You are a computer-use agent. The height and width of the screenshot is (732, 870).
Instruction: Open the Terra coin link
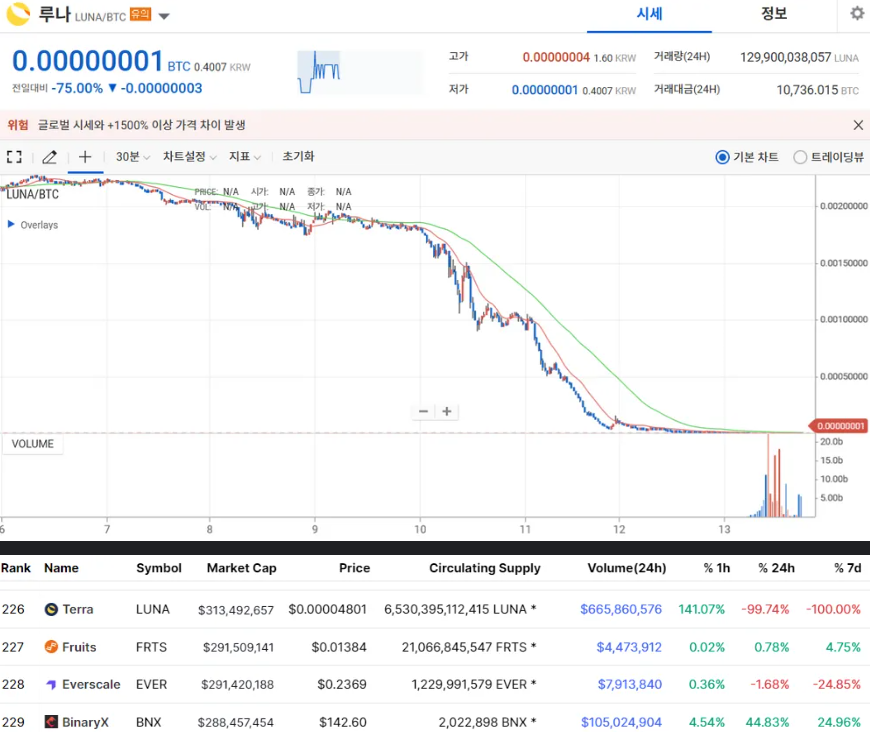pos(78,609)
